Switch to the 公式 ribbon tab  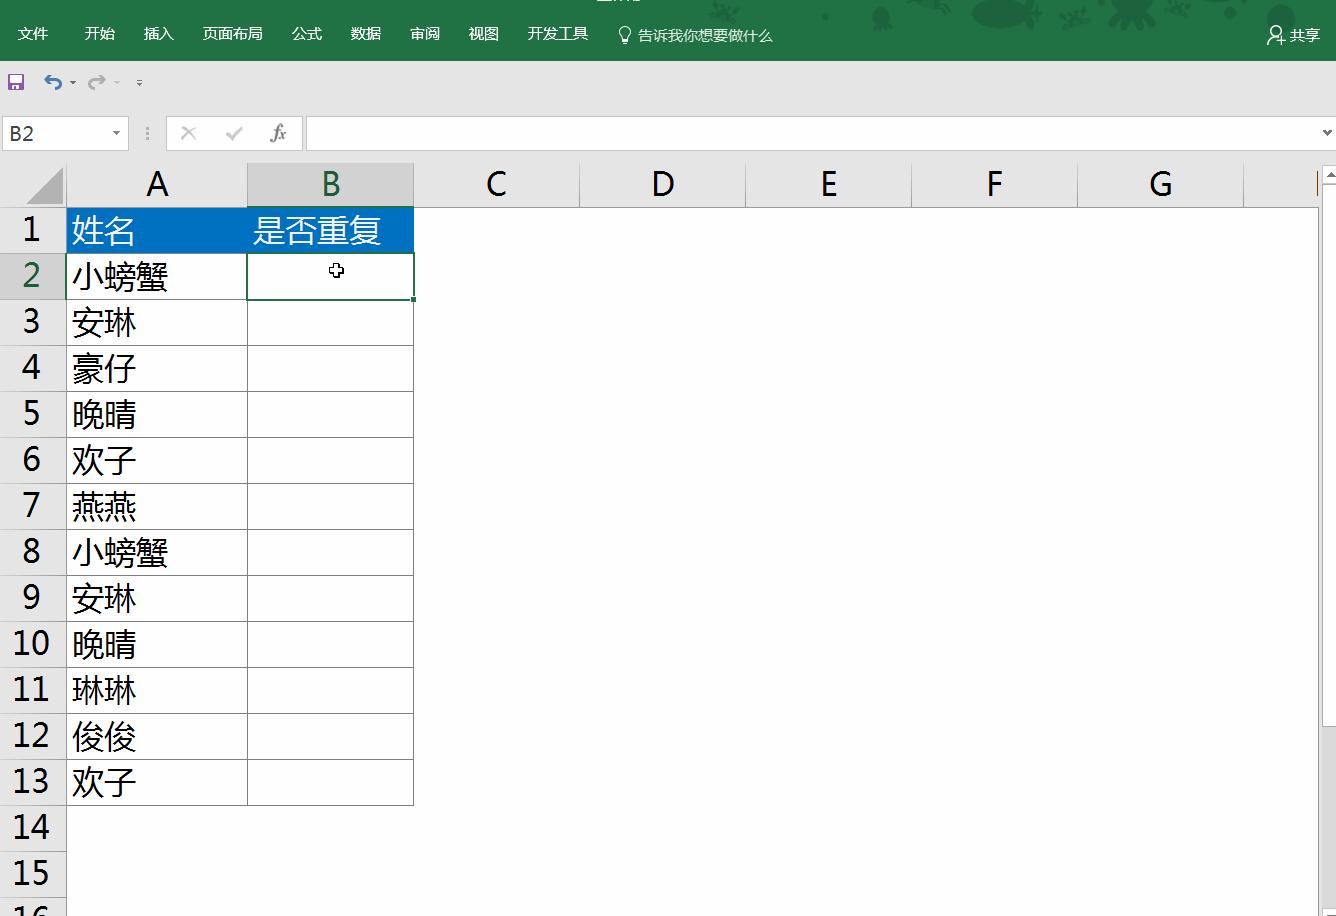point(306,33)
